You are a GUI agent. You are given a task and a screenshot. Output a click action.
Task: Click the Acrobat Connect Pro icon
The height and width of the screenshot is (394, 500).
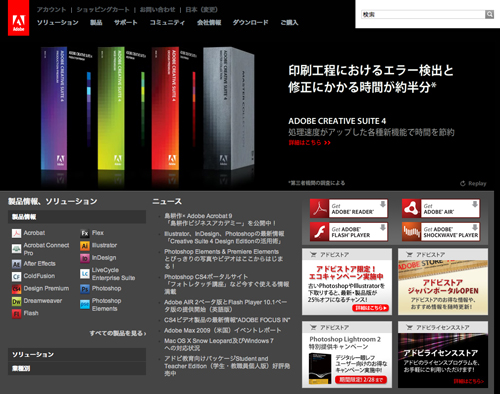[x=16, y=249]
